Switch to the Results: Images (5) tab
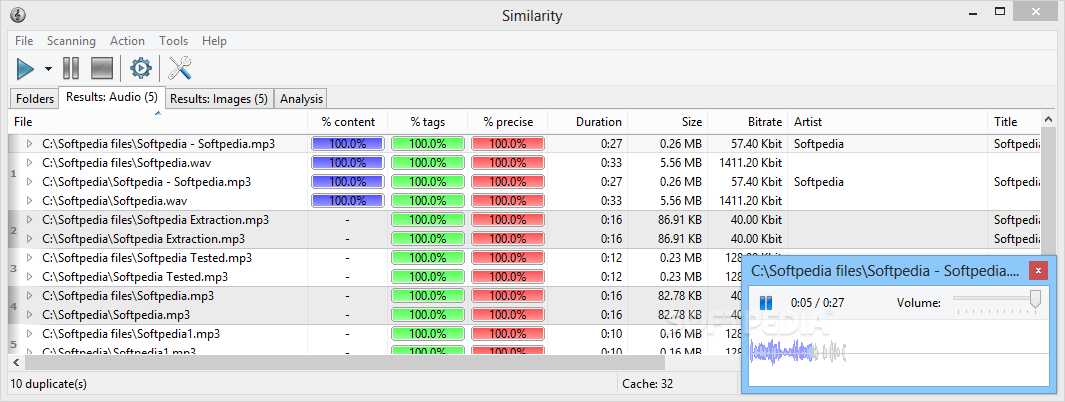The image size is (1065, 402). coord(219,98)
